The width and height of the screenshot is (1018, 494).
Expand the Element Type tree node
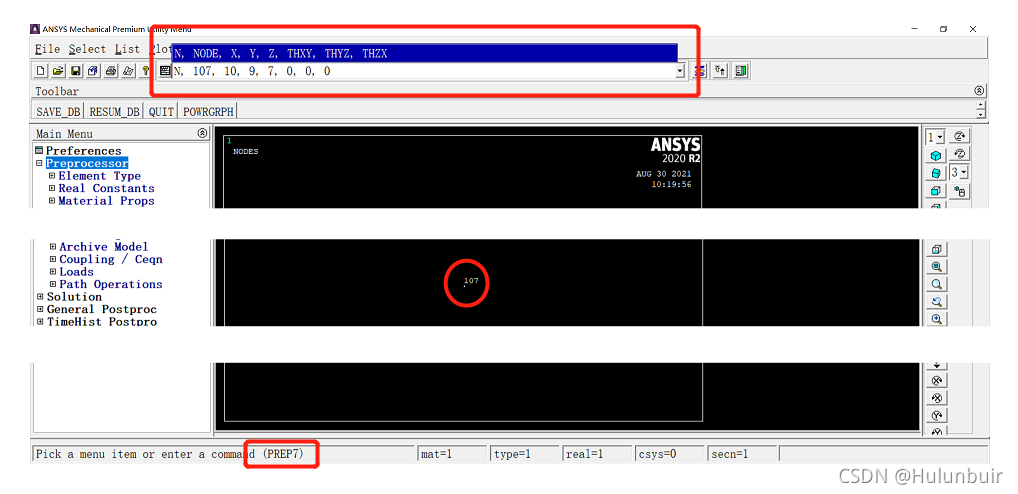[52, 176]
